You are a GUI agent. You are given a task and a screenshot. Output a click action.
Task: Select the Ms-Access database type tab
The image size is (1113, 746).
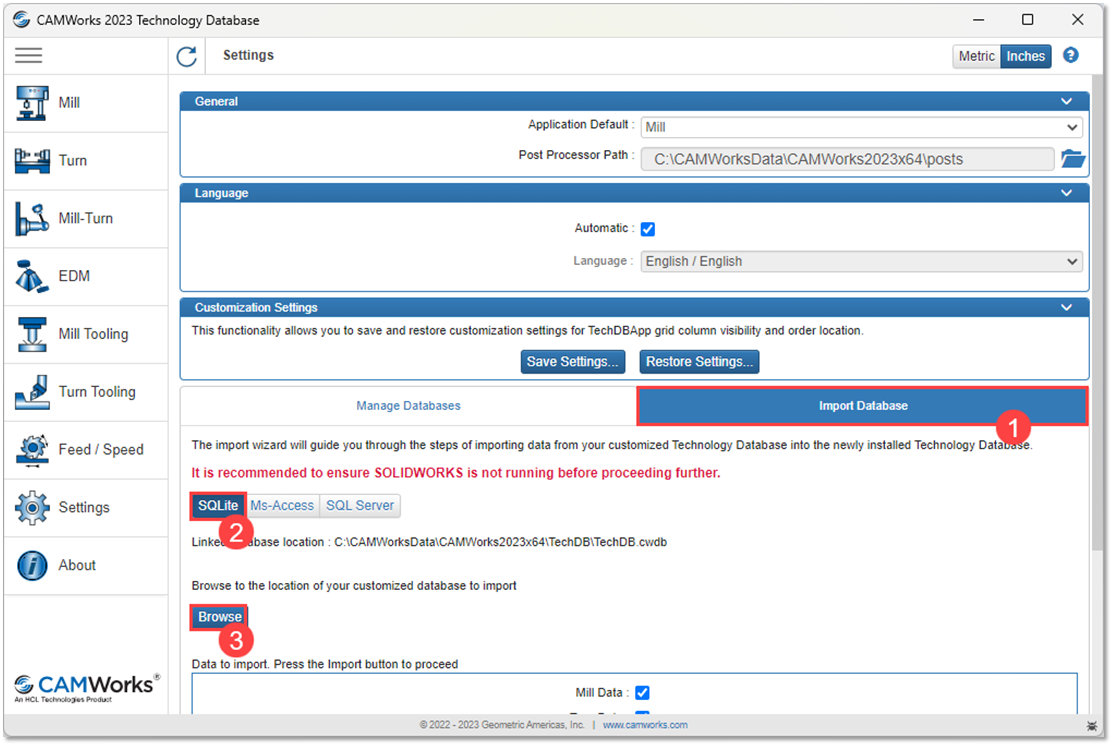(282, 506)
